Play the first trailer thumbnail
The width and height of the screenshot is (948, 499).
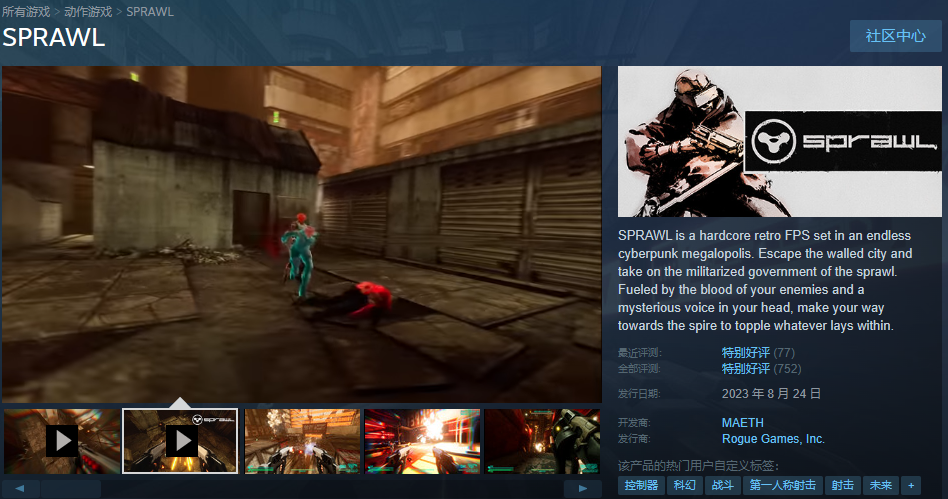click(x=62, y=441)
